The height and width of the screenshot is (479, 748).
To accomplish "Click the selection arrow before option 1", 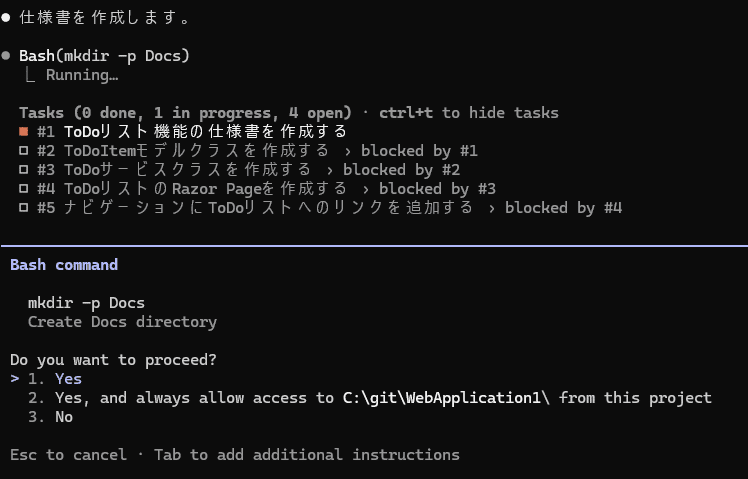I will pyautogui.click(x=15, y=379).
